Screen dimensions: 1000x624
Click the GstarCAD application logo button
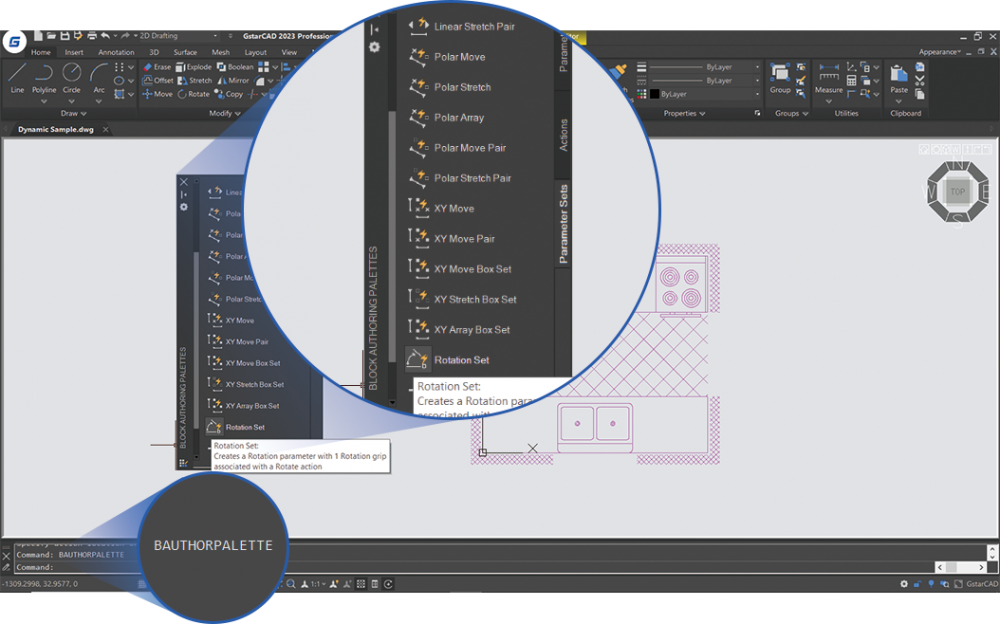click(14, 42)
